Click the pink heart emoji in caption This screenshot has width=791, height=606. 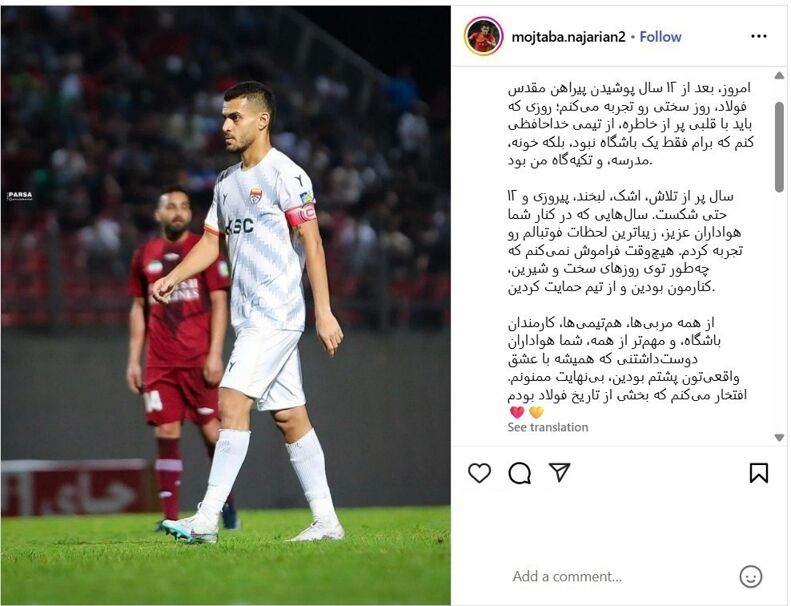(x=517, y=412)
